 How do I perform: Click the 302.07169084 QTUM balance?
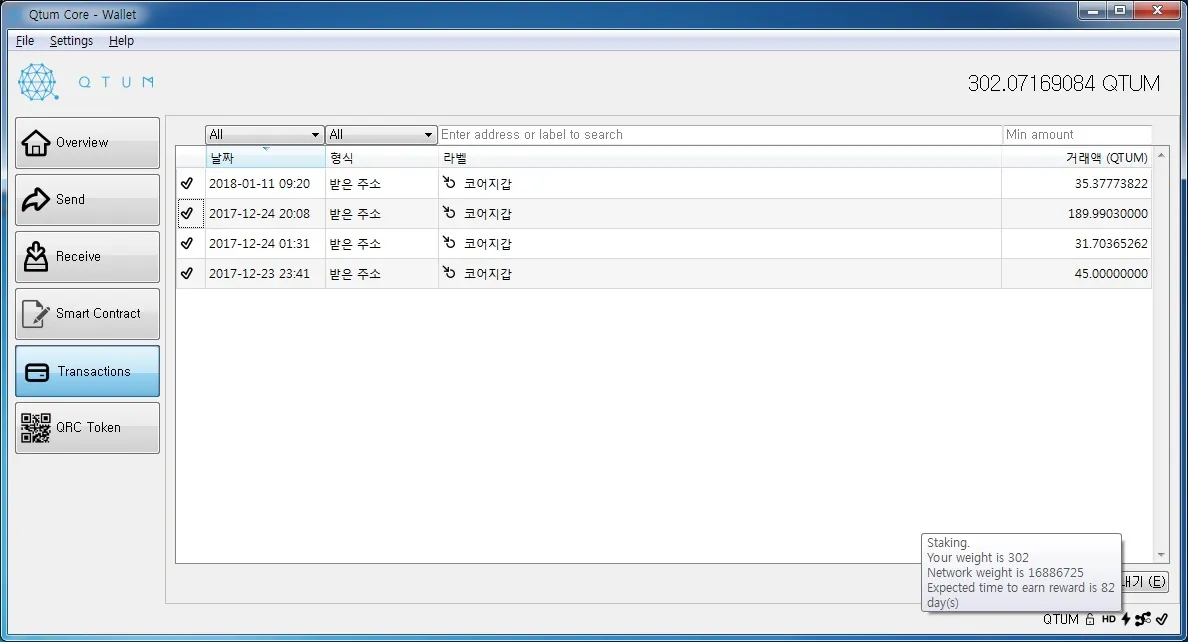coord(1064,83)
